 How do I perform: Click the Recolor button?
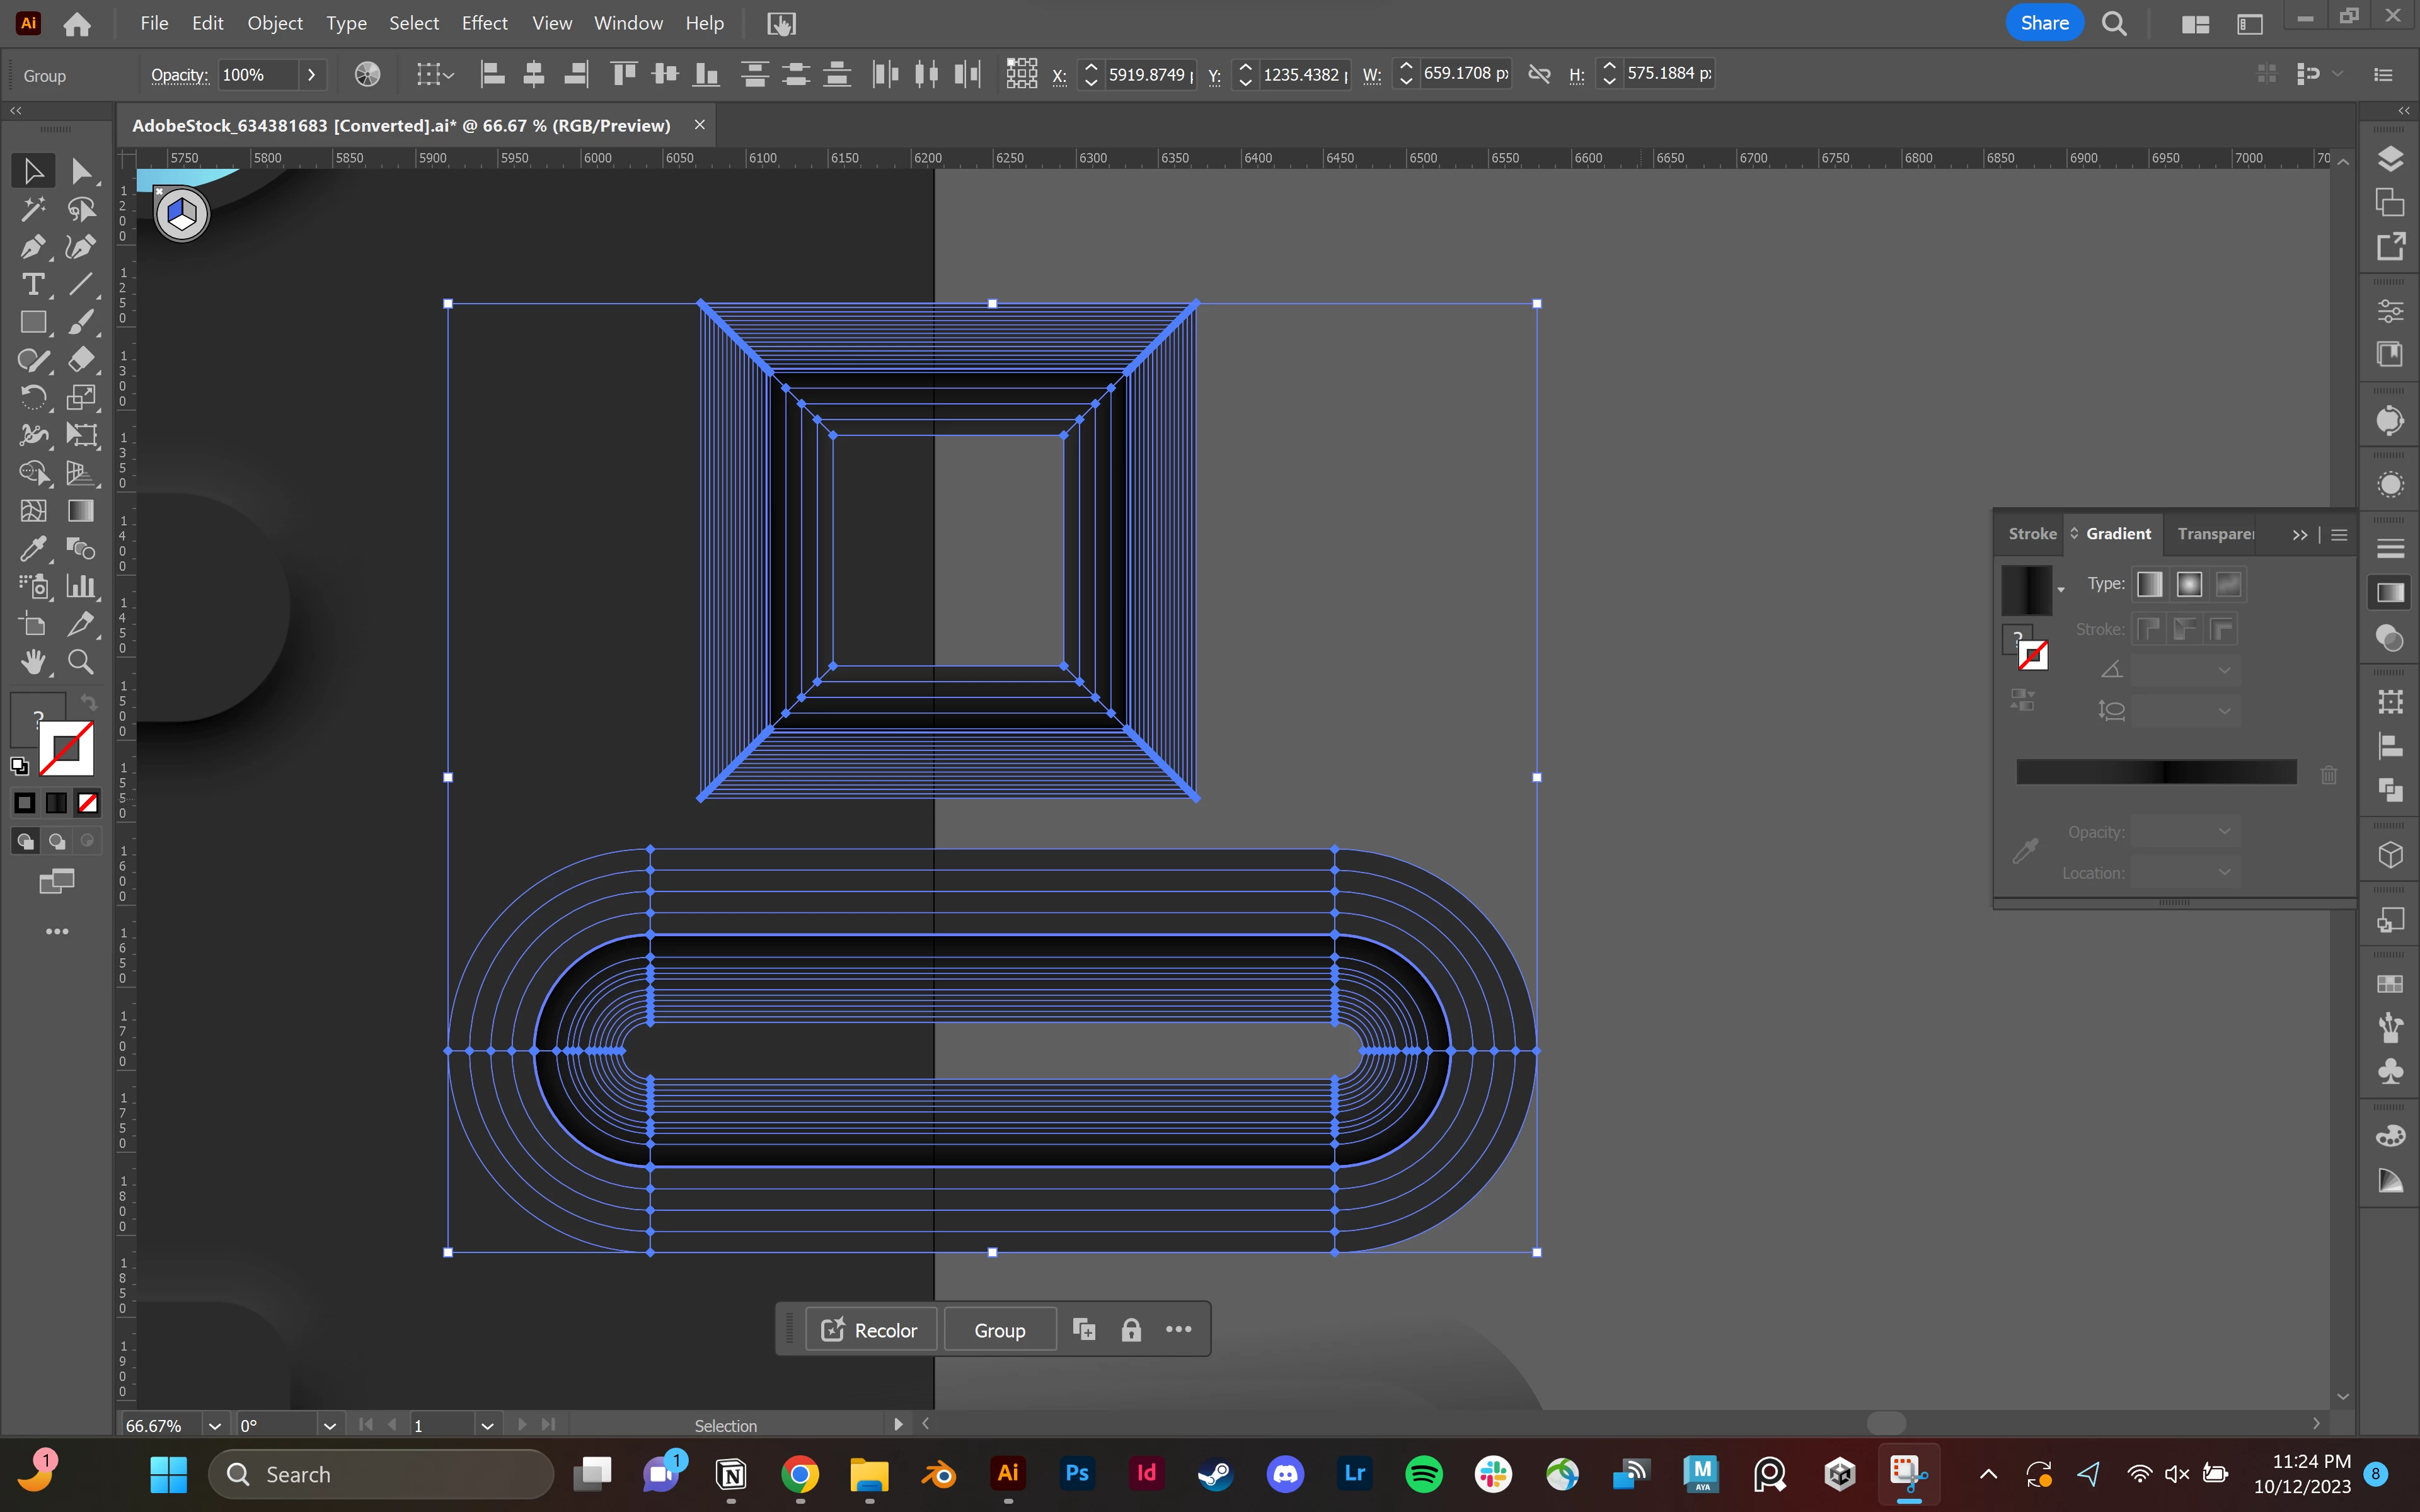(870, 1330)
